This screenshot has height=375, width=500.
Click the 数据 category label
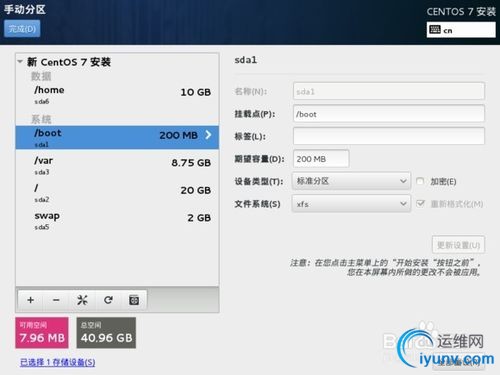coord(41,76)
